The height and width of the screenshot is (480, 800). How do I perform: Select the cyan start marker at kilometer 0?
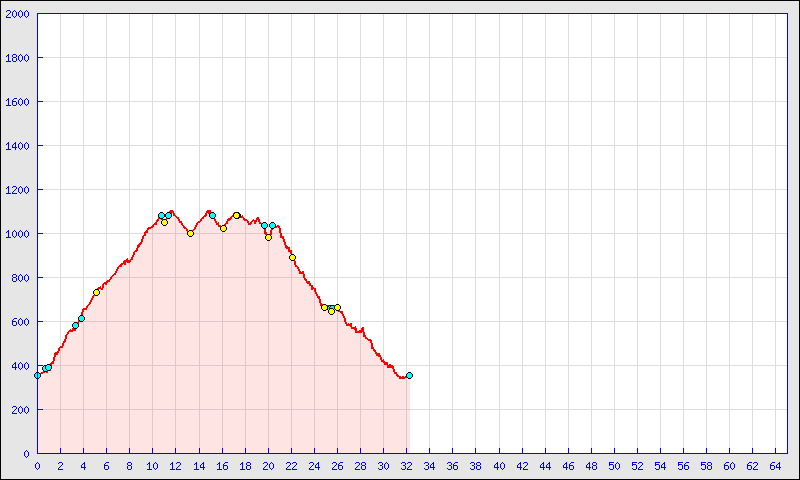click(37, 375)
